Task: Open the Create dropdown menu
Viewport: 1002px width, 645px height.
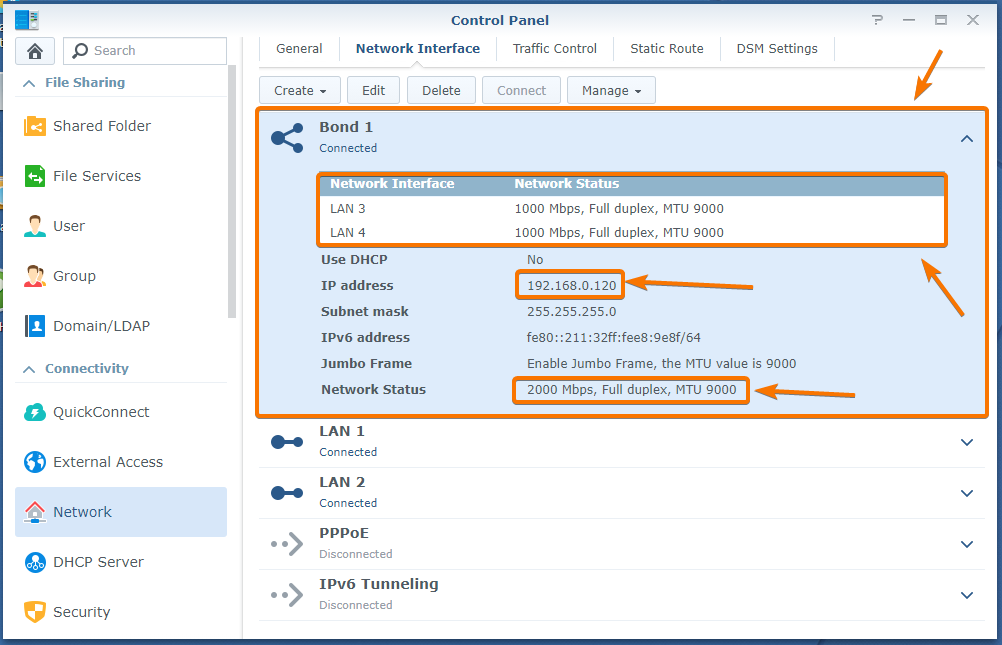Action: click(300, 90)
